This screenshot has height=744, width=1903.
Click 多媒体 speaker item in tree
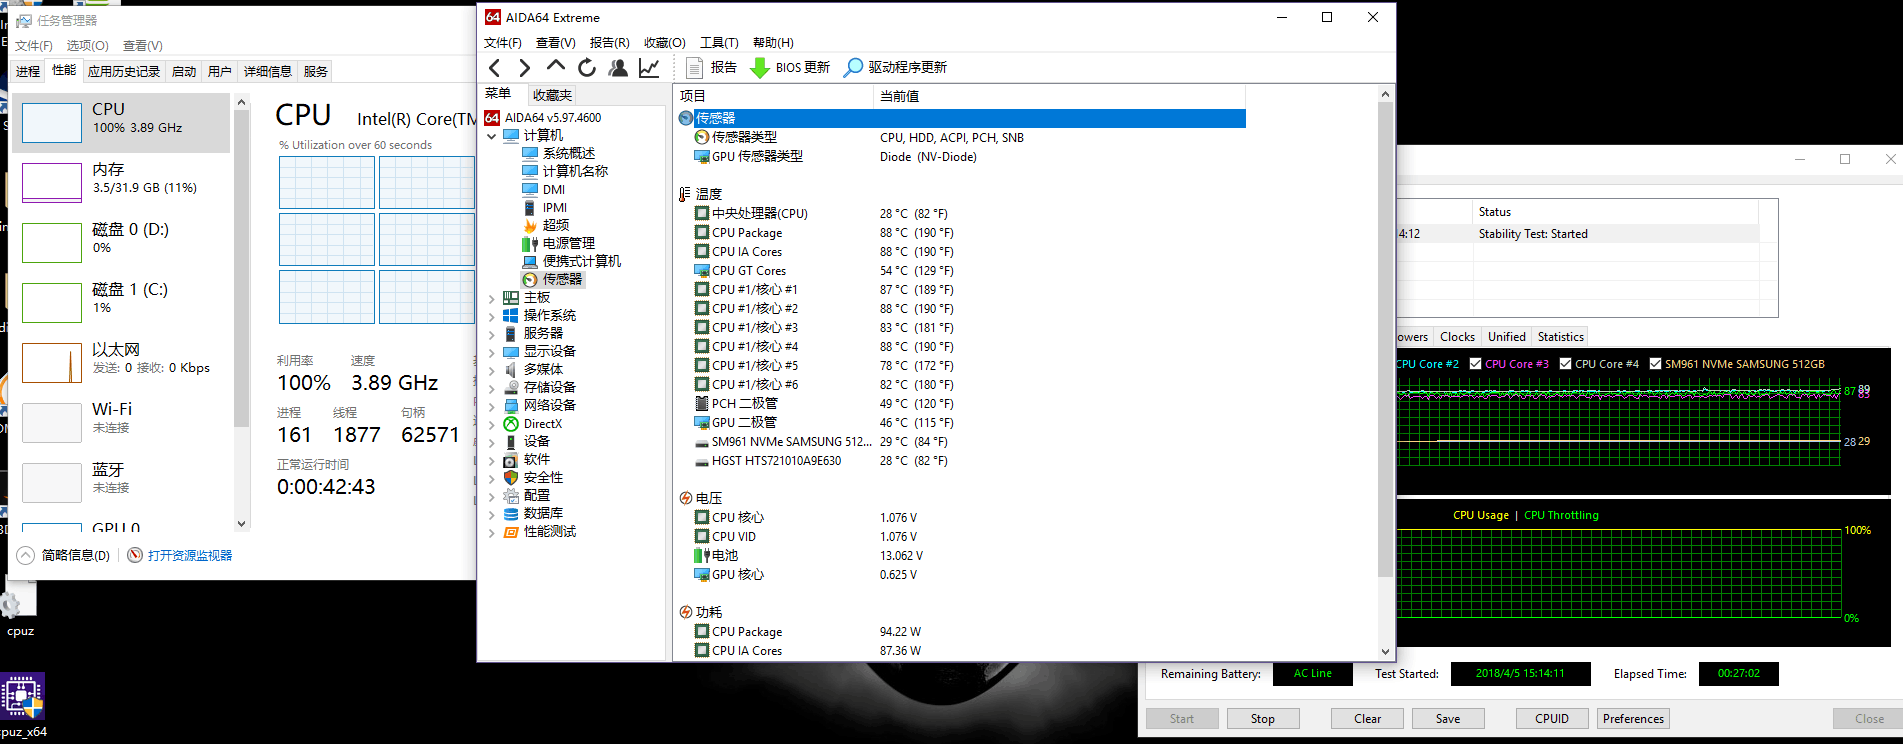pos(533,369)
